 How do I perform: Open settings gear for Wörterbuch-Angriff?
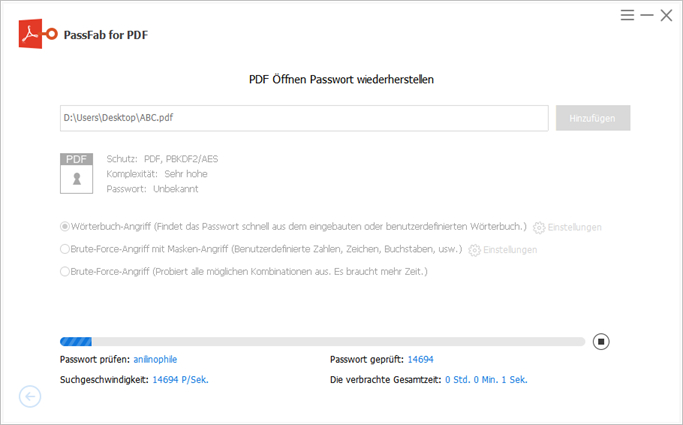(x=539, y=228)
